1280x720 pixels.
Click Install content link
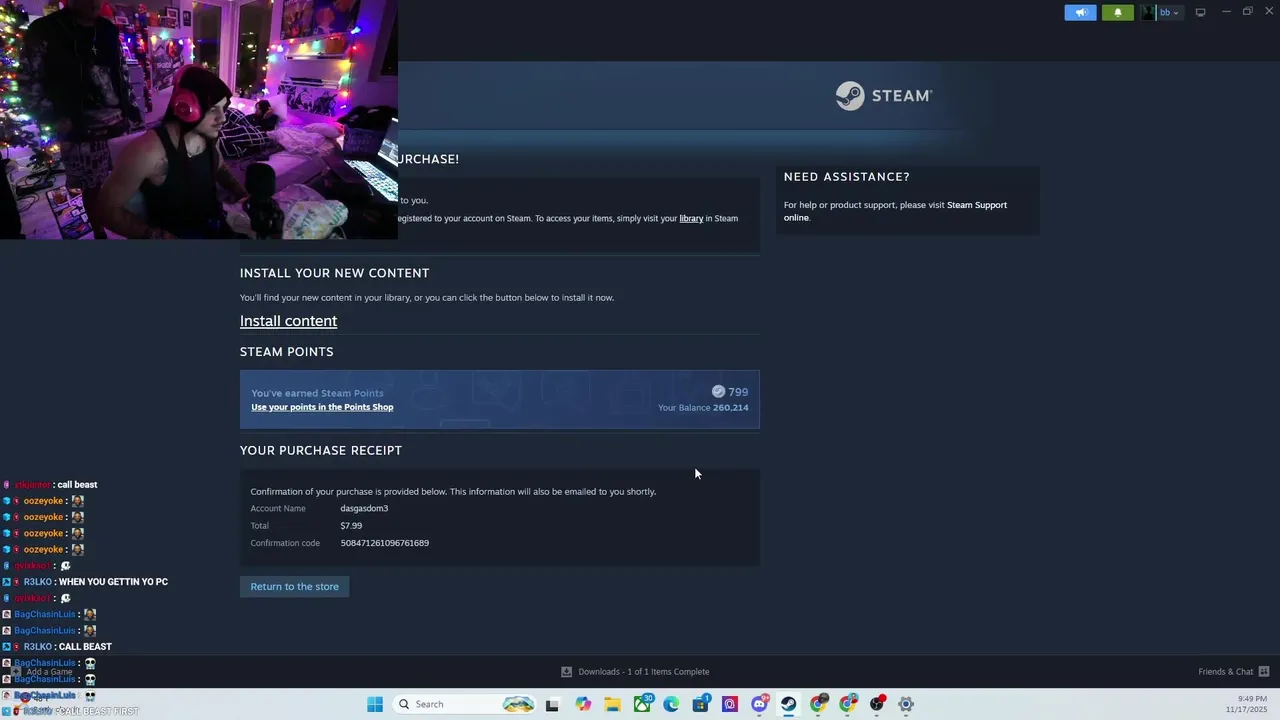click(288, 321)
